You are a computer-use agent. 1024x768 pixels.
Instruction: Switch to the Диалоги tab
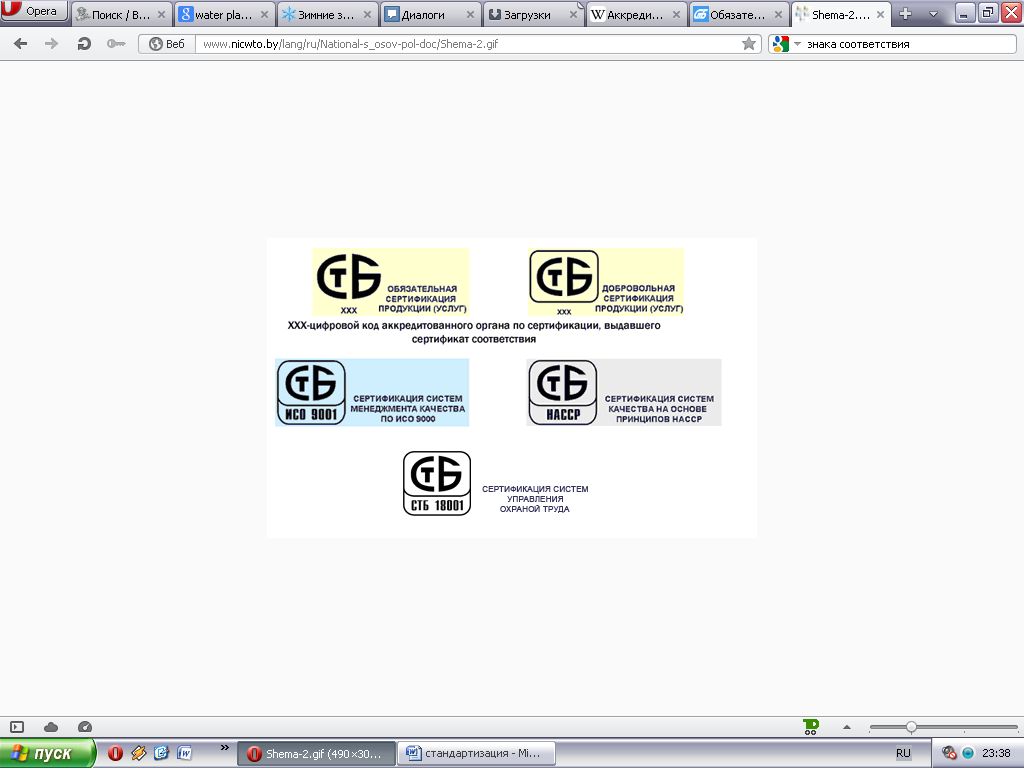pos(430,14)
